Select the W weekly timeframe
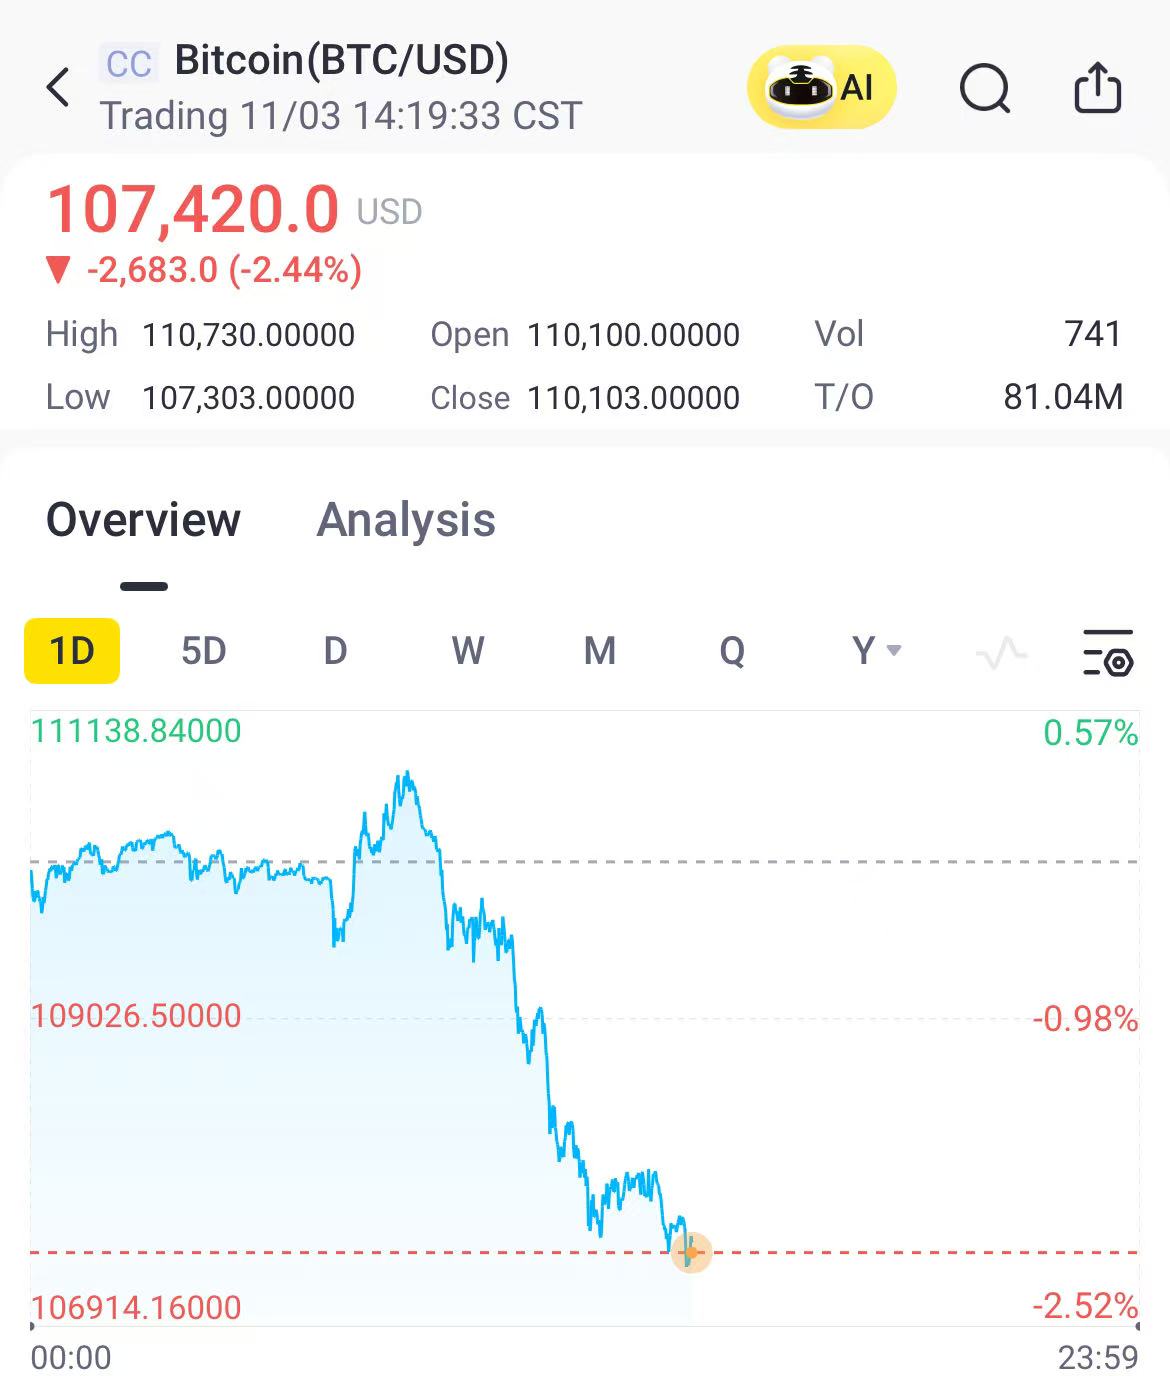The height and width of the screenshot is (1376, 1170). coord(467,651)
